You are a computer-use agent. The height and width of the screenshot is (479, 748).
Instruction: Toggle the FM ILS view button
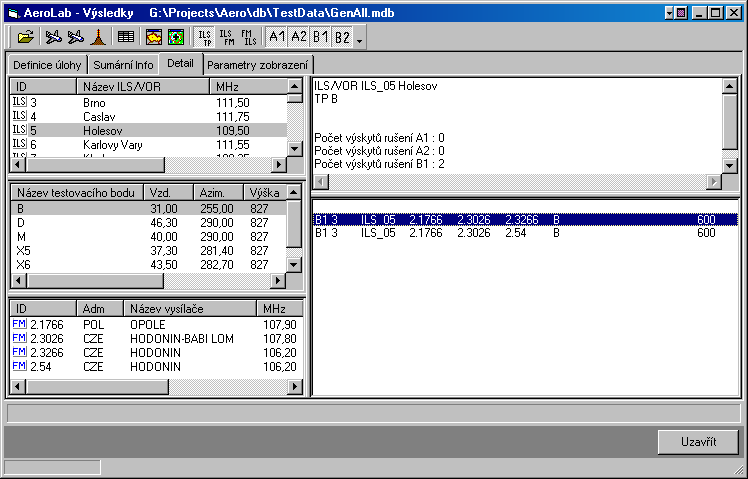coord(249,37)
